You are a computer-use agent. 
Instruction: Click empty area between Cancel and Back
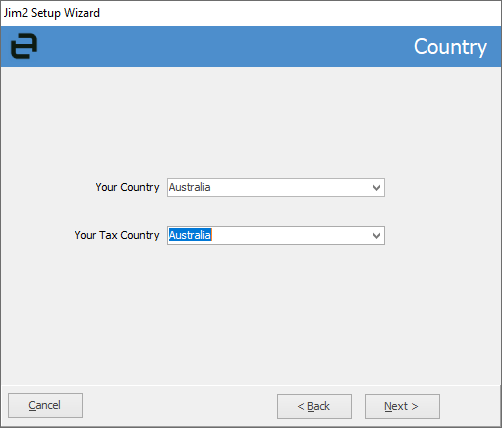click(180, 406)
